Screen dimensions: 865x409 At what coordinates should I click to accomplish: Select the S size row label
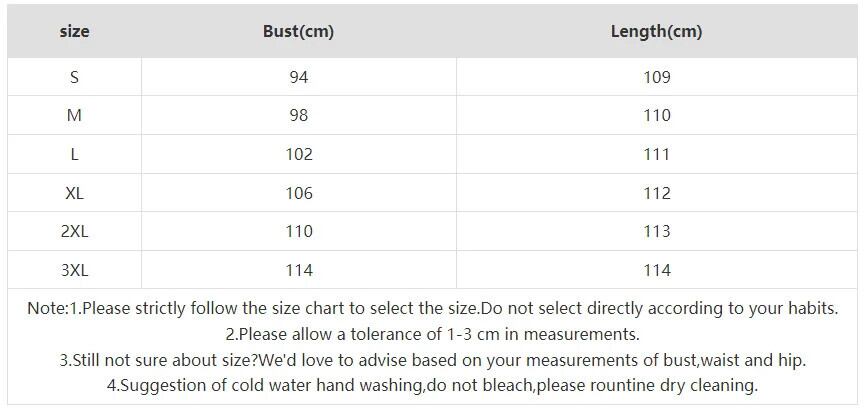click(x=74, y=77)
